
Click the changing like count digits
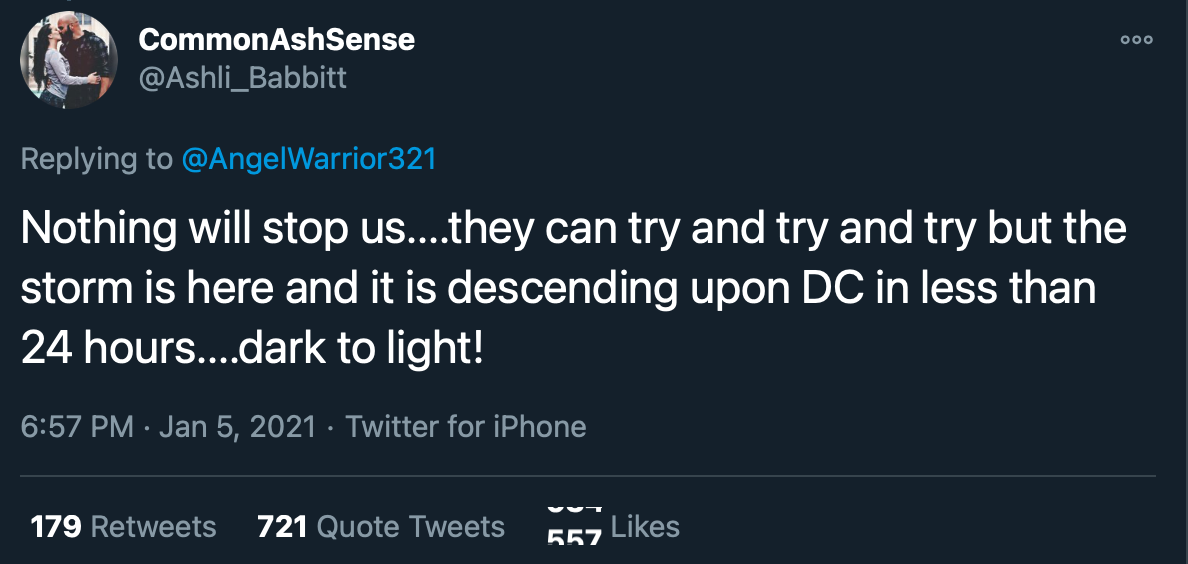pyautogui.click(x=574, y=527)
